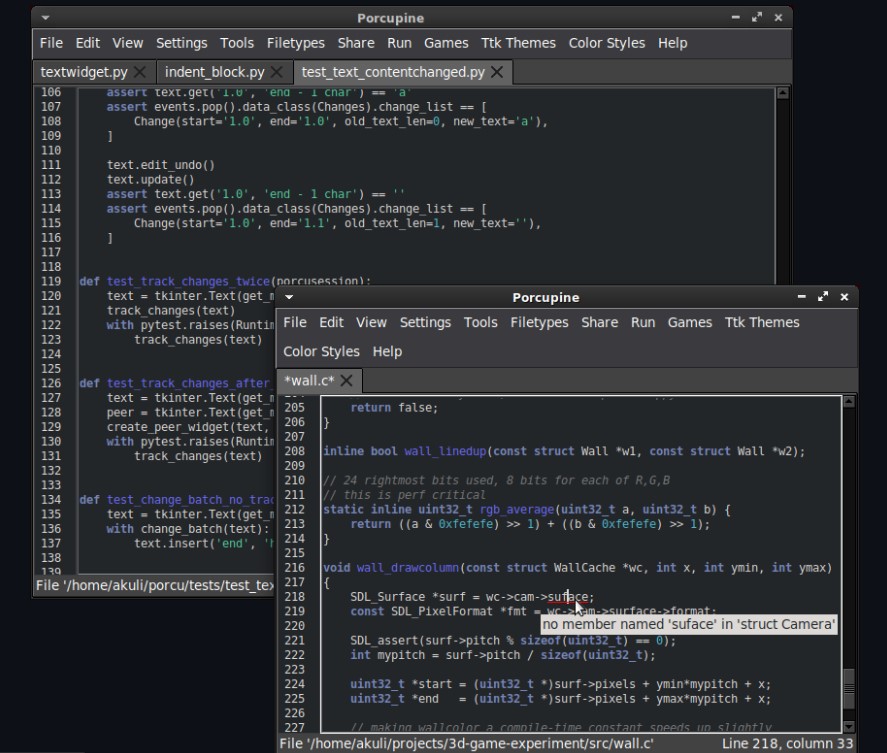Open Games menu in back window
Screen dimensions: 887x753
pos(446,43)
